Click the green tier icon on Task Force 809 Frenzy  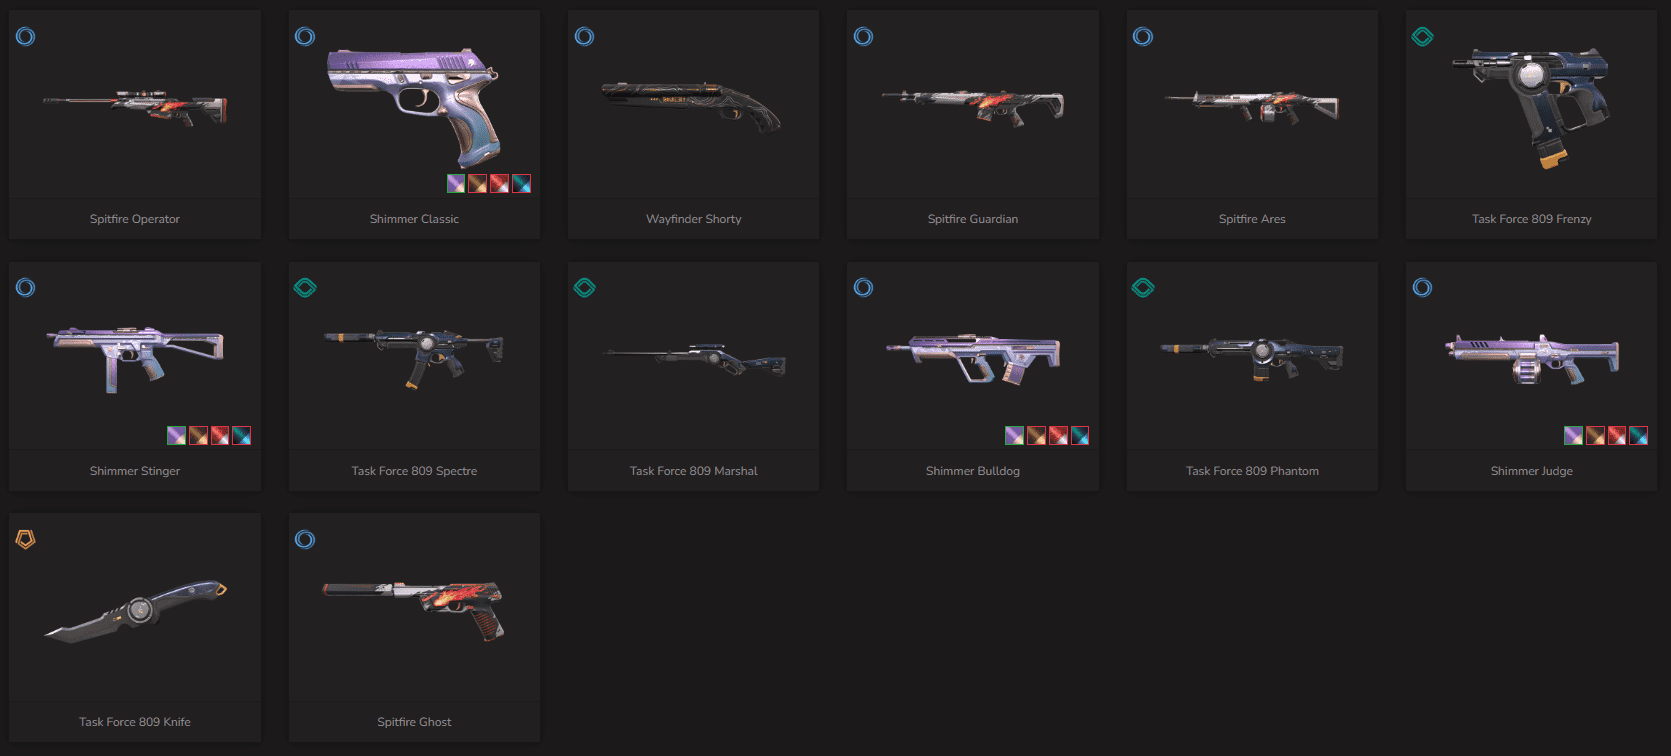pyautogui.click(x=1422, y=37)
